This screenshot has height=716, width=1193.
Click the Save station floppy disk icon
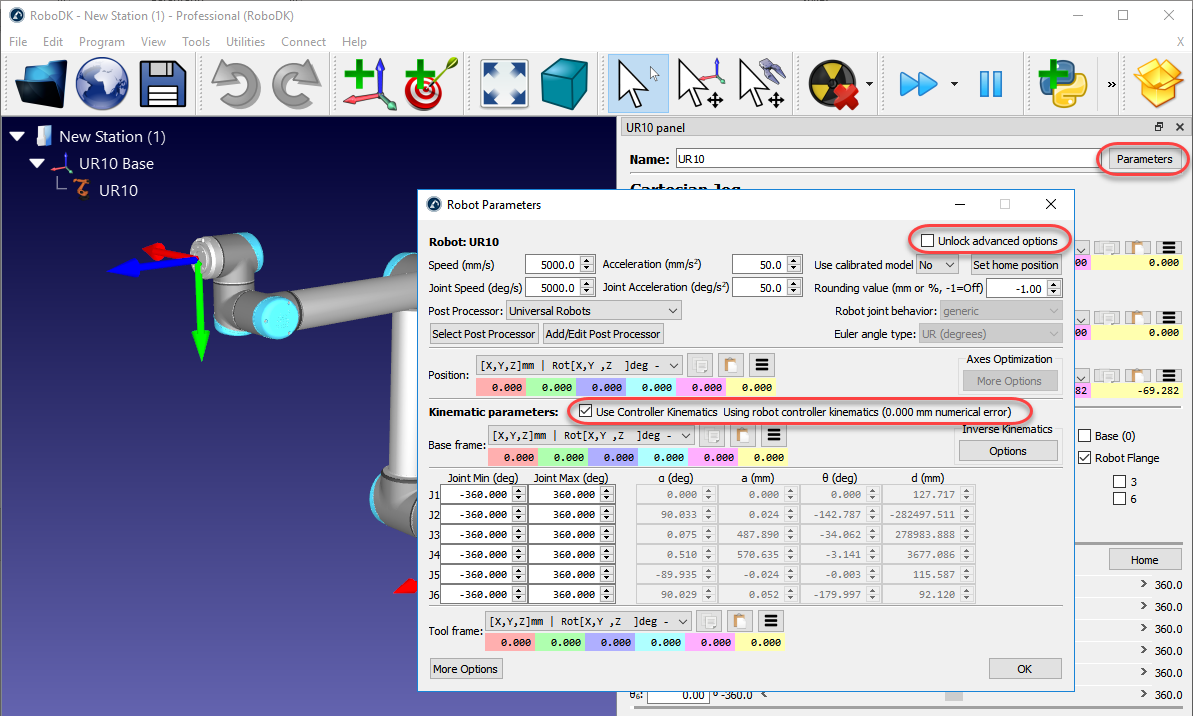163,84
